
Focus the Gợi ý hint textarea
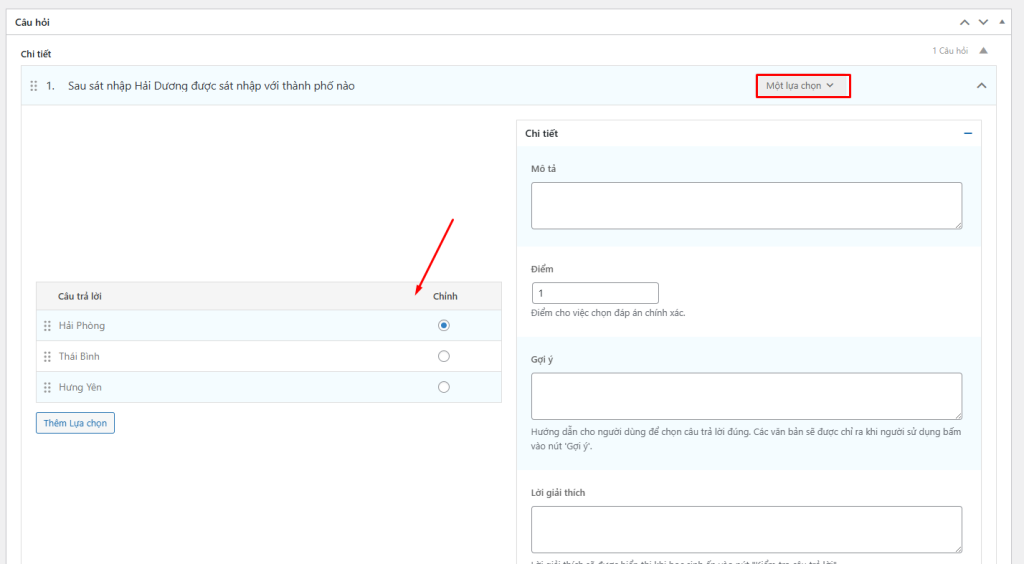(x=746, y=396)
